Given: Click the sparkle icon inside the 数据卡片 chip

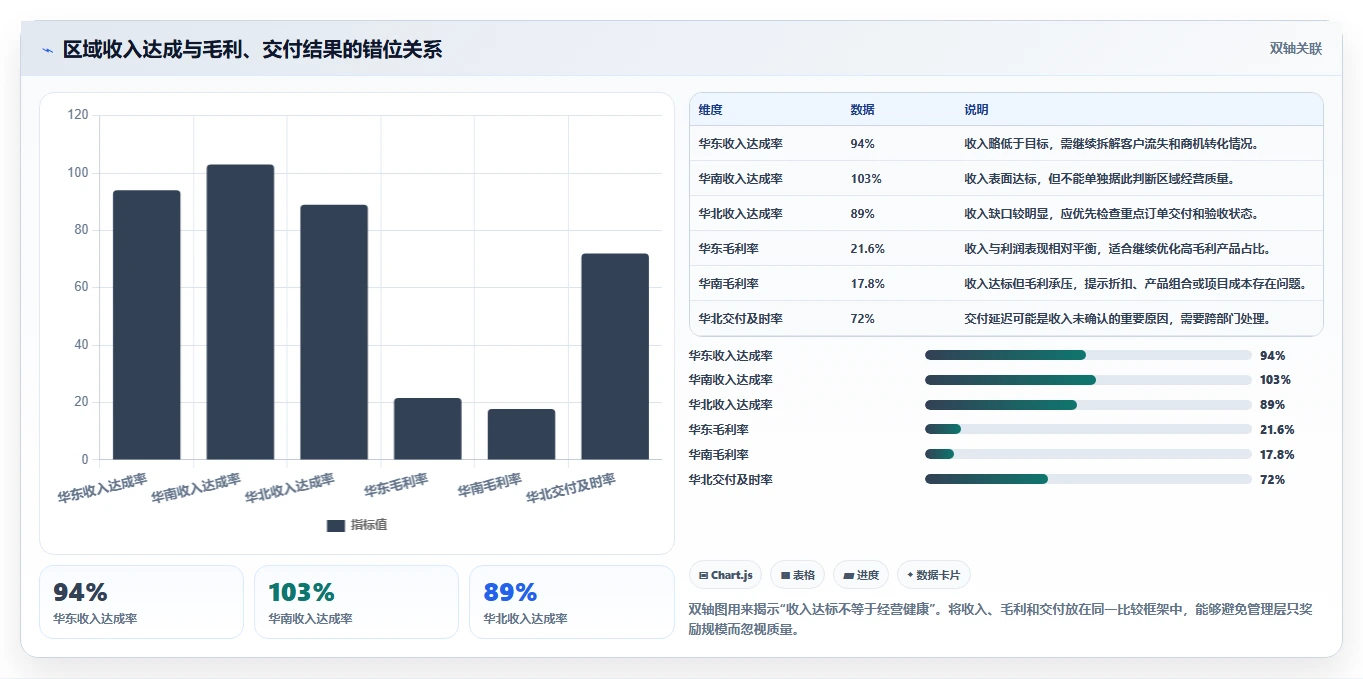Looking at the screenshot, I should pos(910,575).
